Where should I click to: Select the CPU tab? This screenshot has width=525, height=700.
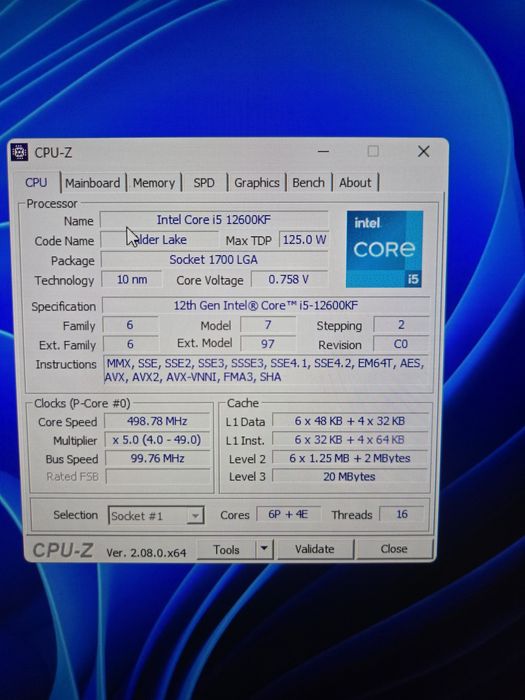pos(36,183)
